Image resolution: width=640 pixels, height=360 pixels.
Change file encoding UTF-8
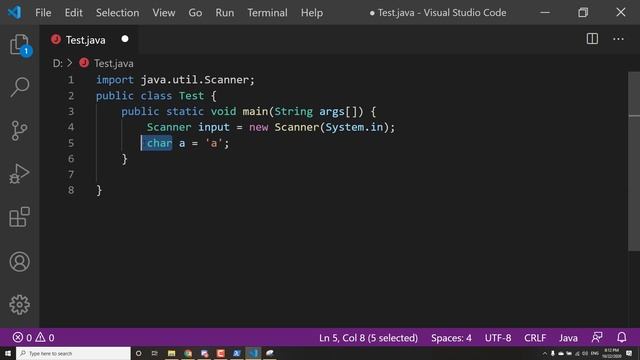(498, 338)
